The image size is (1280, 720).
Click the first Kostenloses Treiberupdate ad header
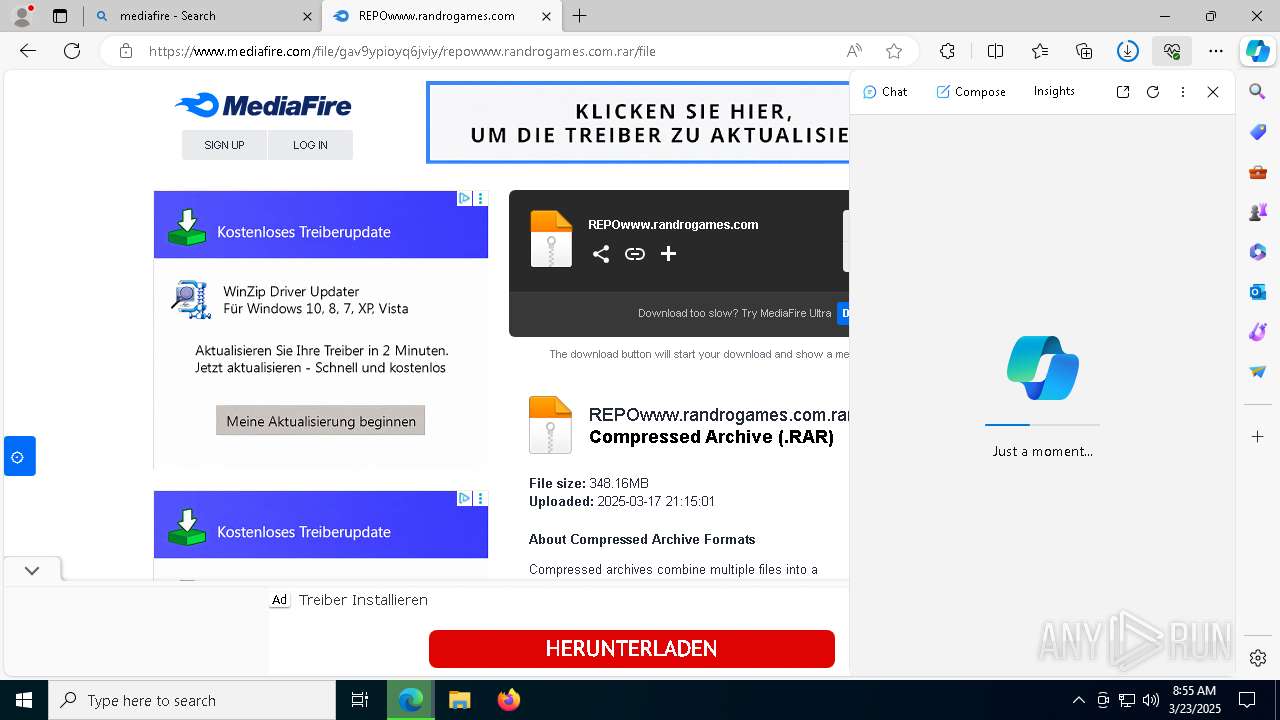pyautogui.click(x=321, y=225)
